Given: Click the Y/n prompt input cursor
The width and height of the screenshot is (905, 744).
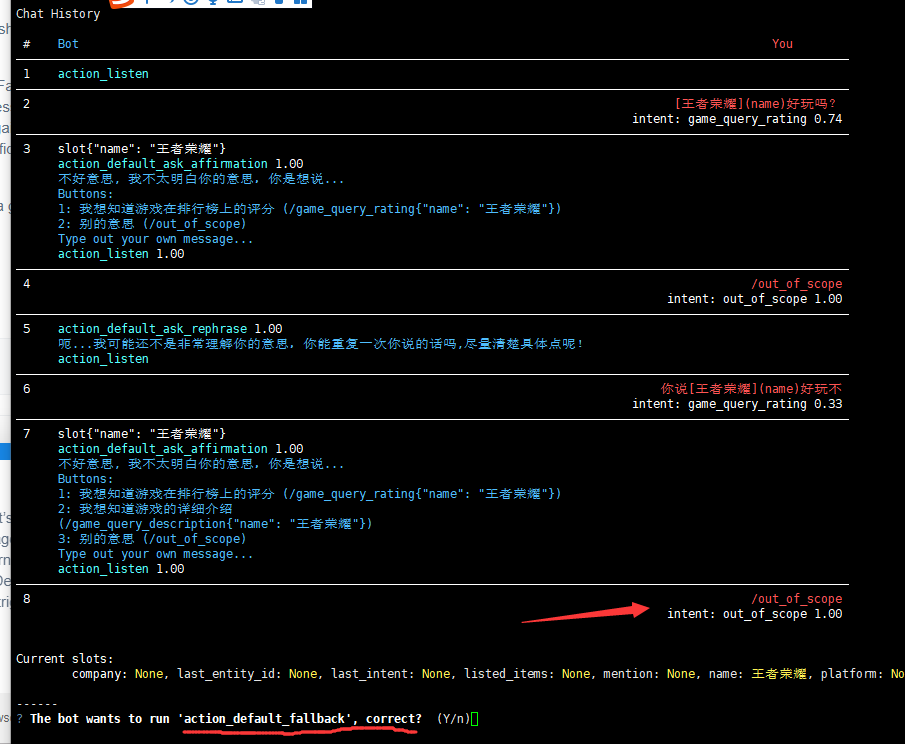Looking at the screenshot, I should tap(474, 719).
